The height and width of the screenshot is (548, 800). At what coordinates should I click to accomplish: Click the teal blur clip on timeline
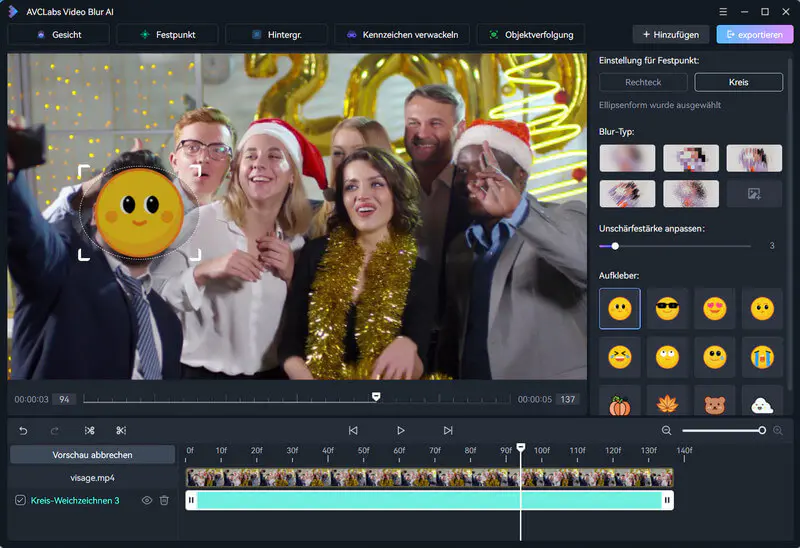[430, 500]
